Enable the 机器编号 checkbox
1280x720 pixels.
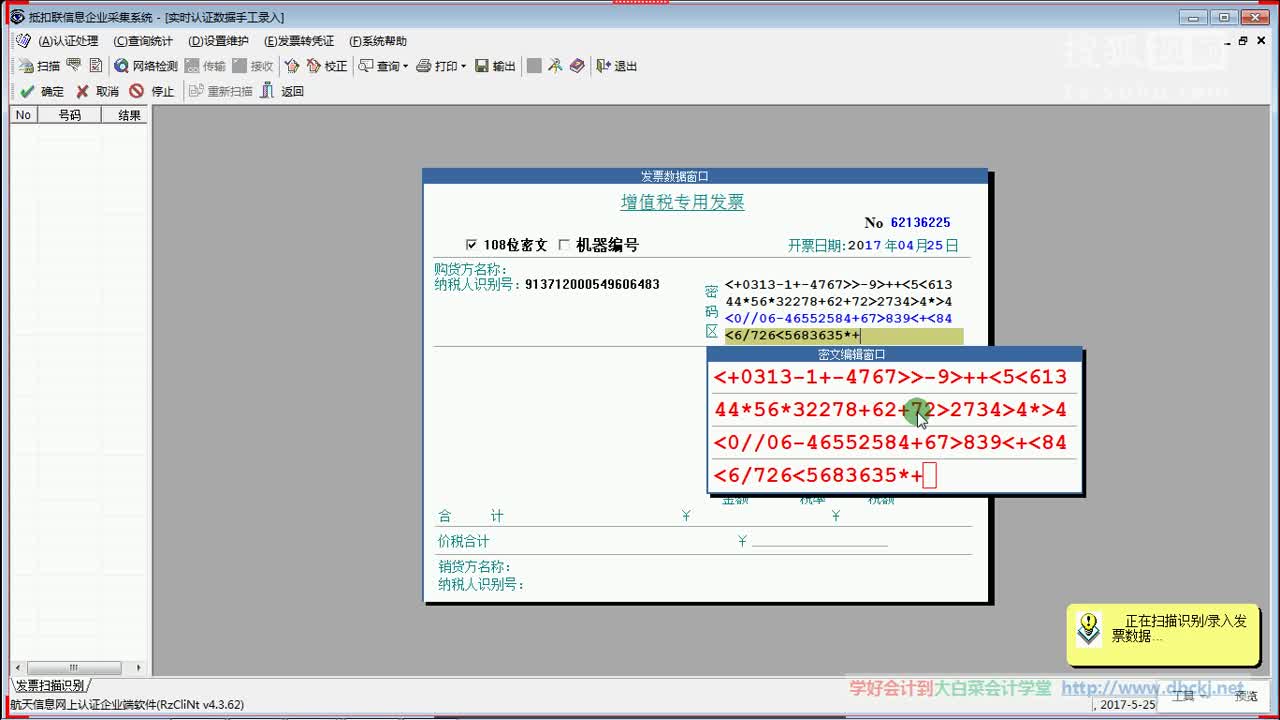[x=564, y=244]
